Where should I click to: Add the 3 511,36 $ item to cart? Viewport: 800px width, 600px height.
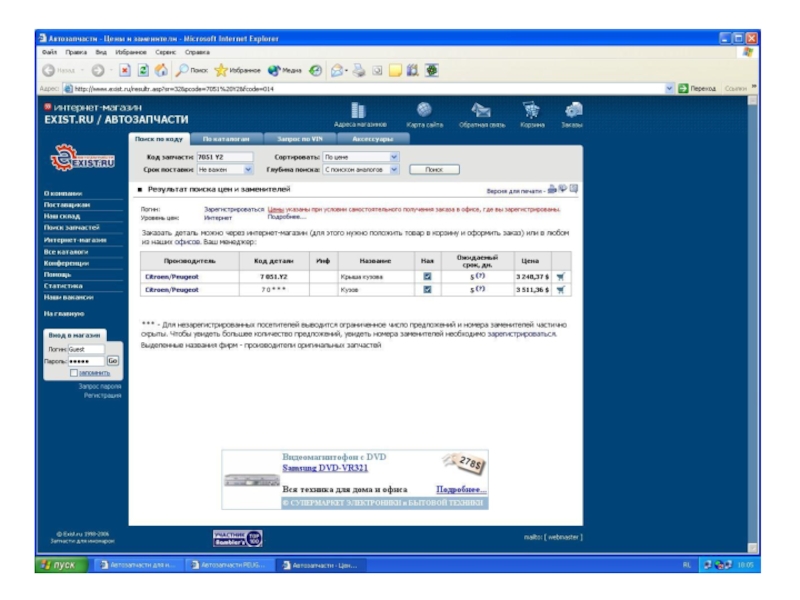point(561,290)
